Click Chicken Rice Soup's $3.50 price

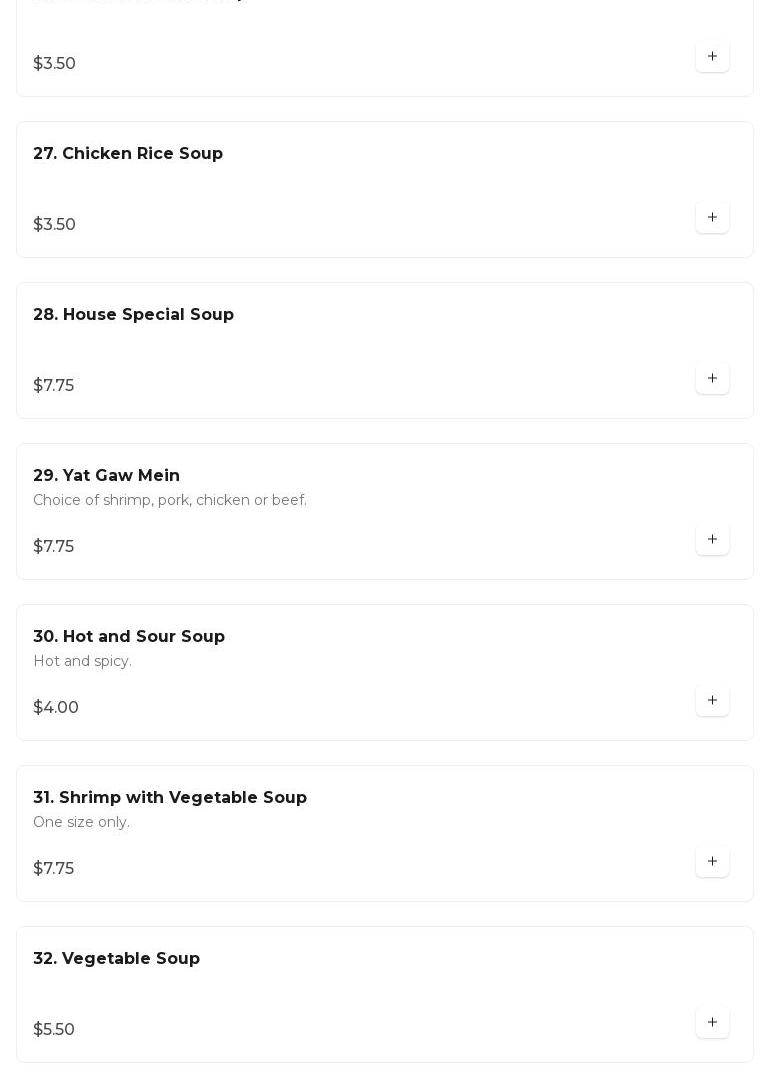coord(55,225)
